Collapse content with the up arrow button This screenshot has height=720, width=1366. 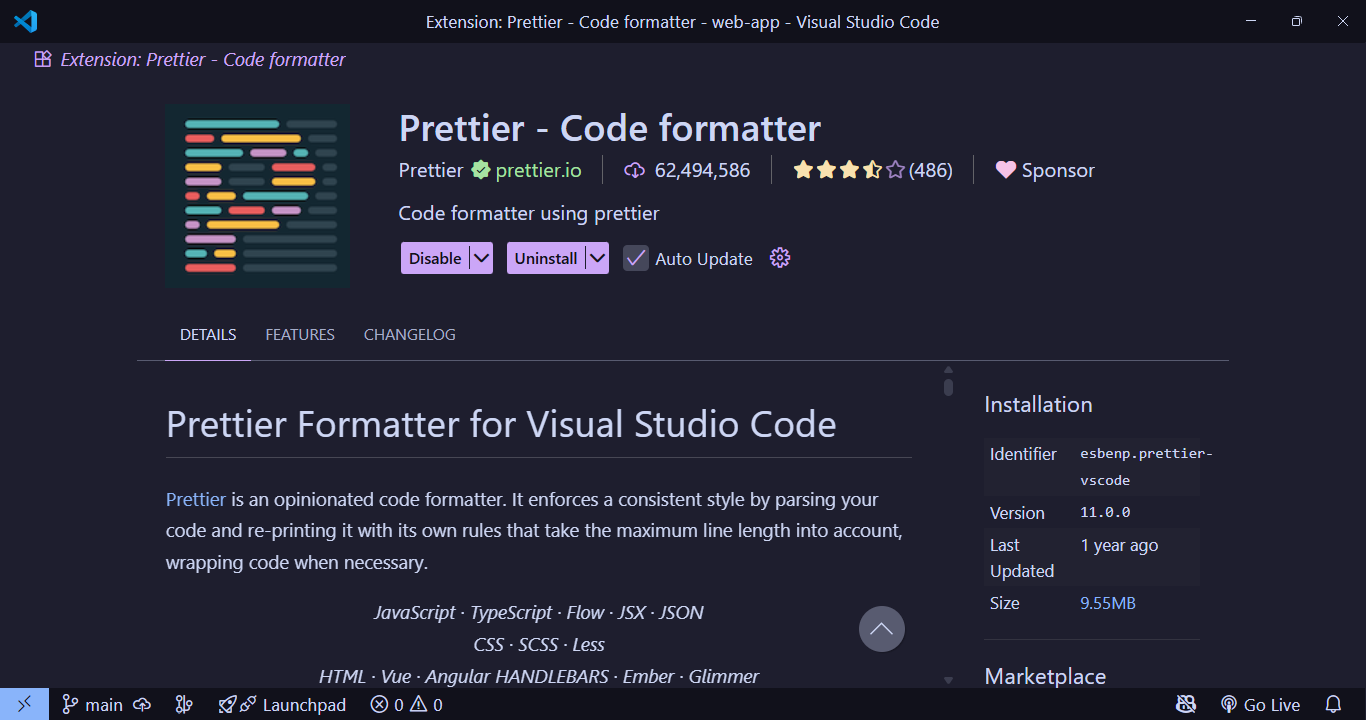tap(881, 628)
